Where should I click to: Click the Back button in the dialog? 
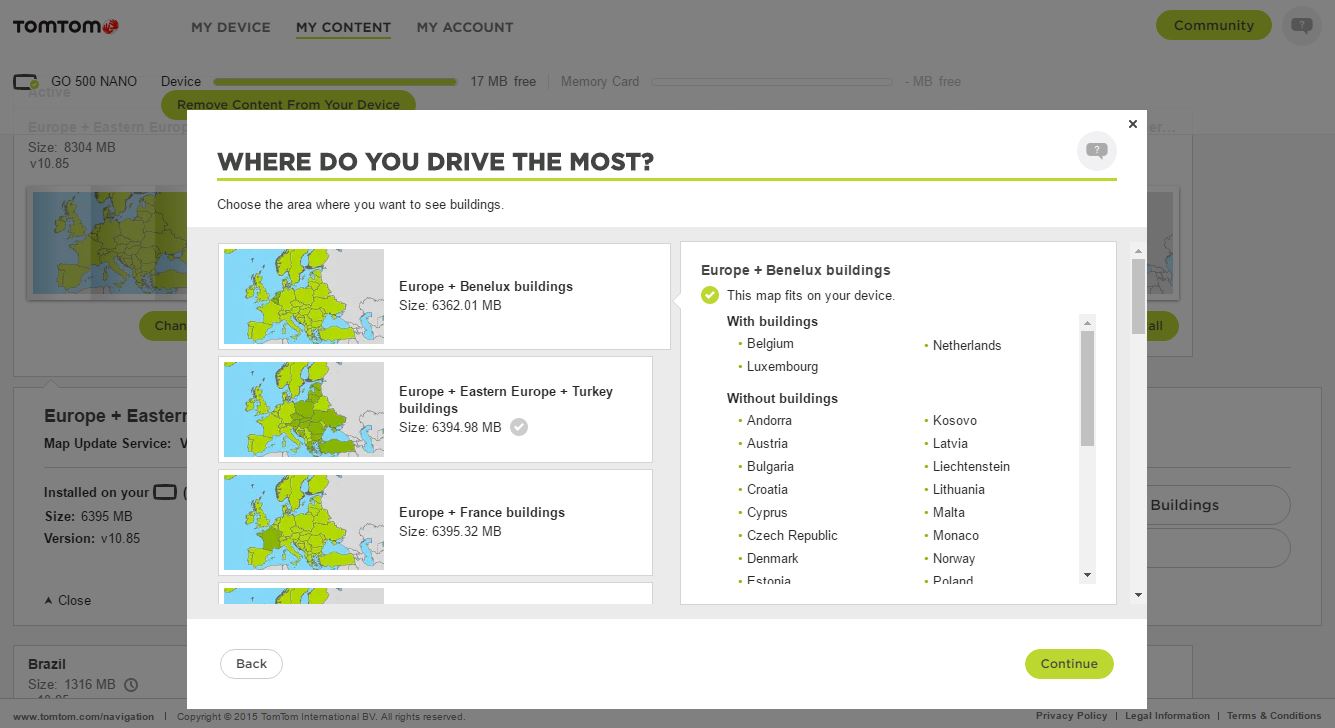(x=251, y=664)
